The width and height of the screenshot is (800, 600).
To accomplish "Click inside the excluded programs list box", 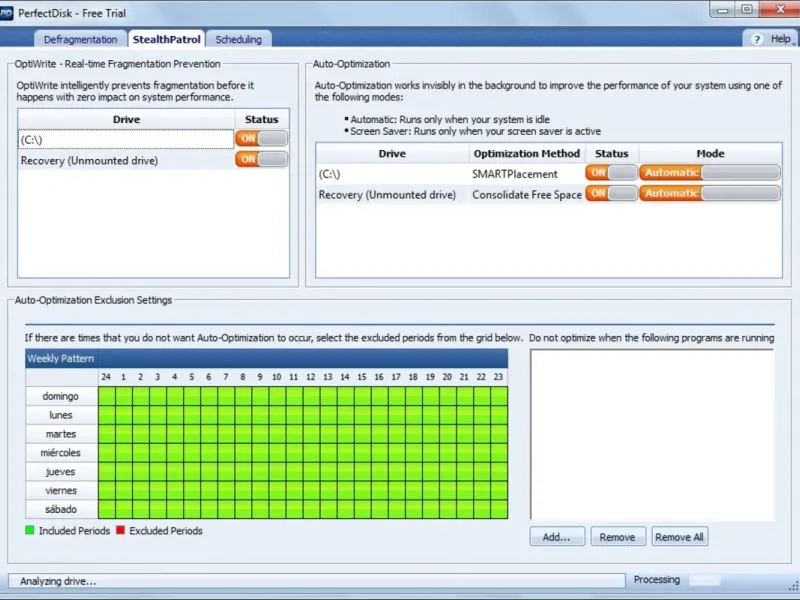I will click(652, 435).
